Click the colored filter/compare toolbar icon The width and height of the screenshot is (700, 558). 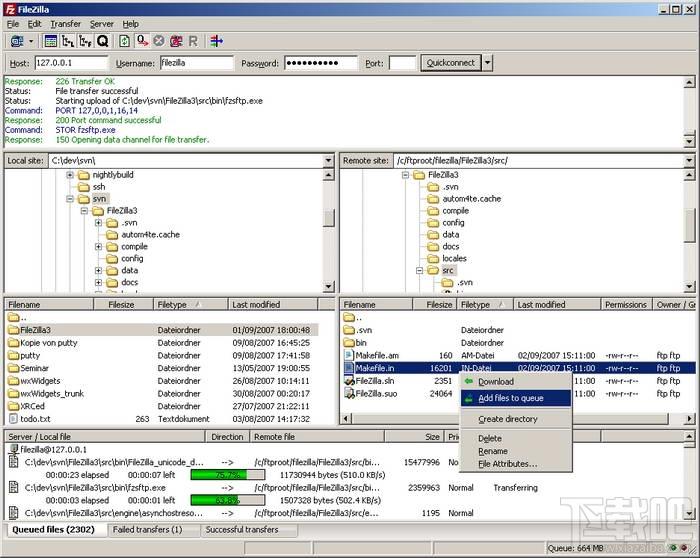(217, 41)
